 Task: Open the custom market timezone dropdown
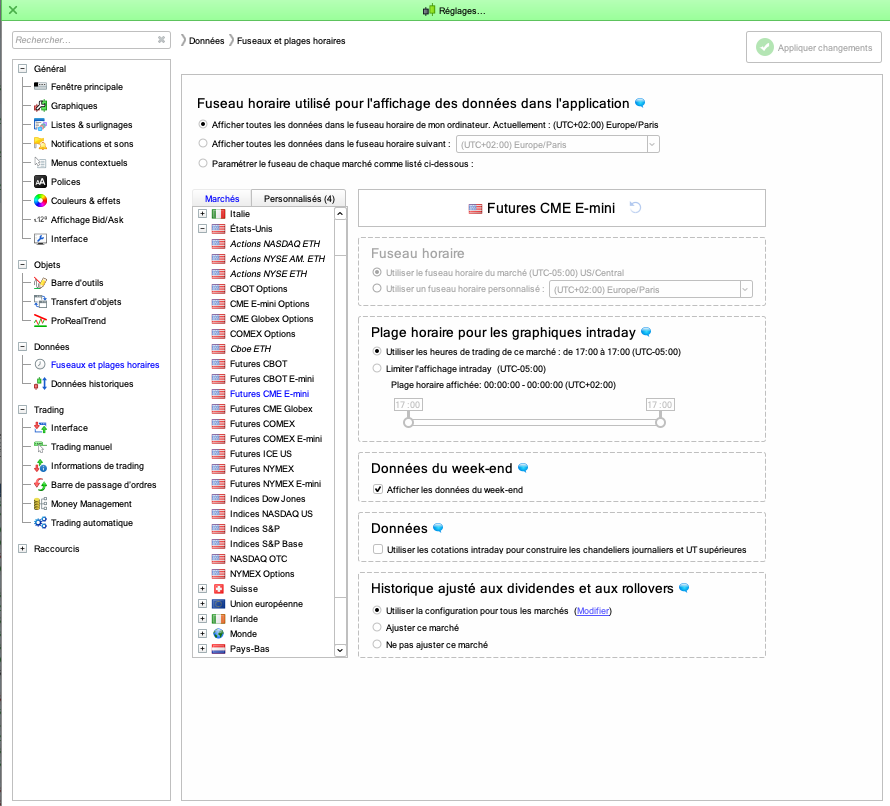[x=650, y=289]
